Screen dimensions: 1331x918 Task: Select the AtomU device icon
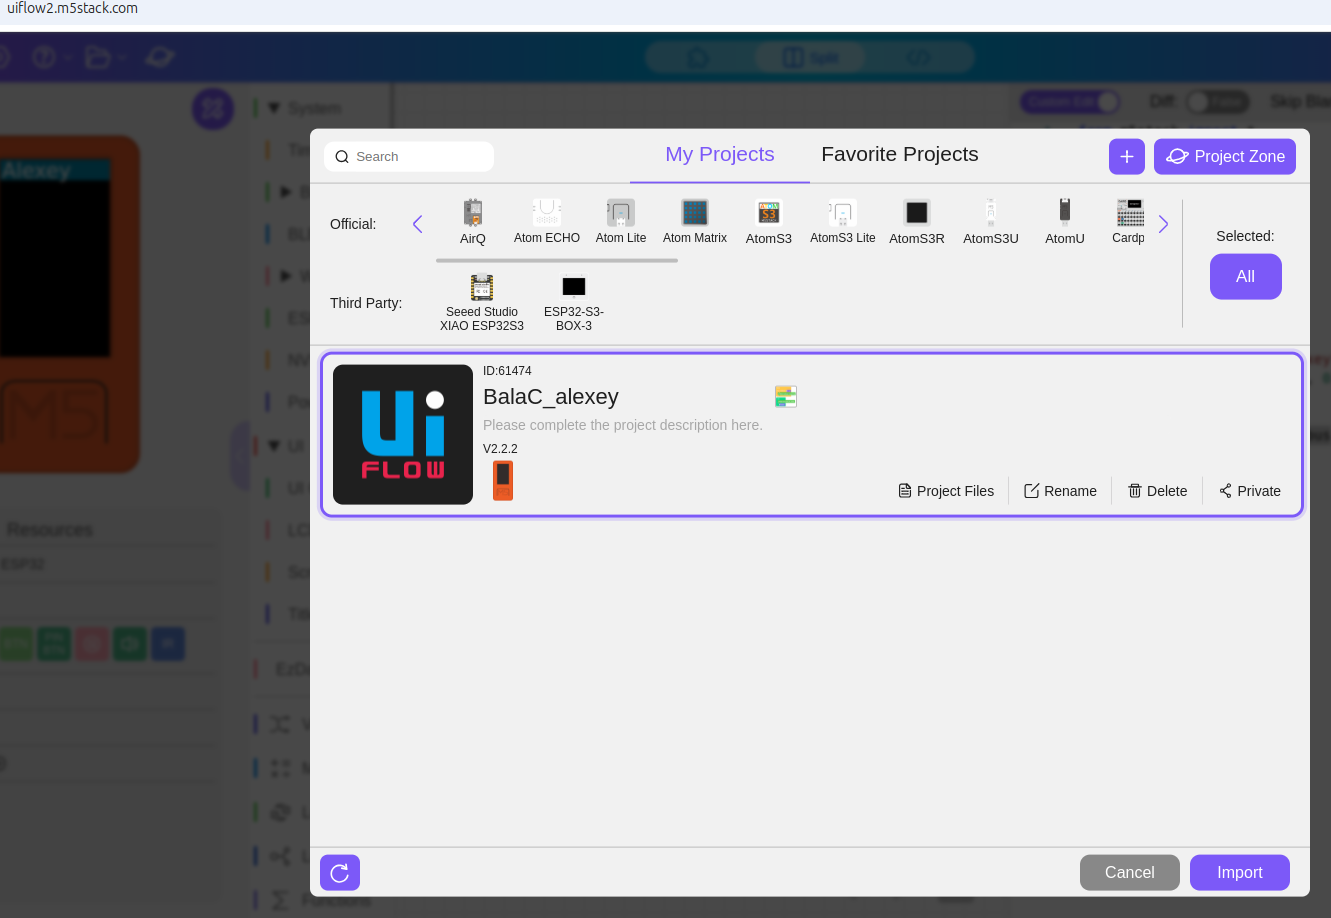coord(1065,212)
